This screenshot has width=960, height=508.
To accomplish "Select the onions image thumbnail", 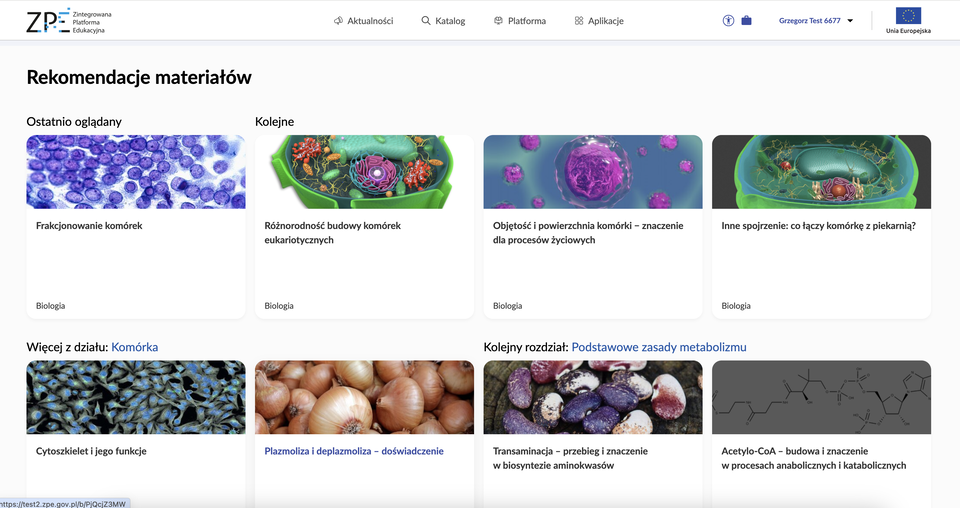I will (364, 397).
